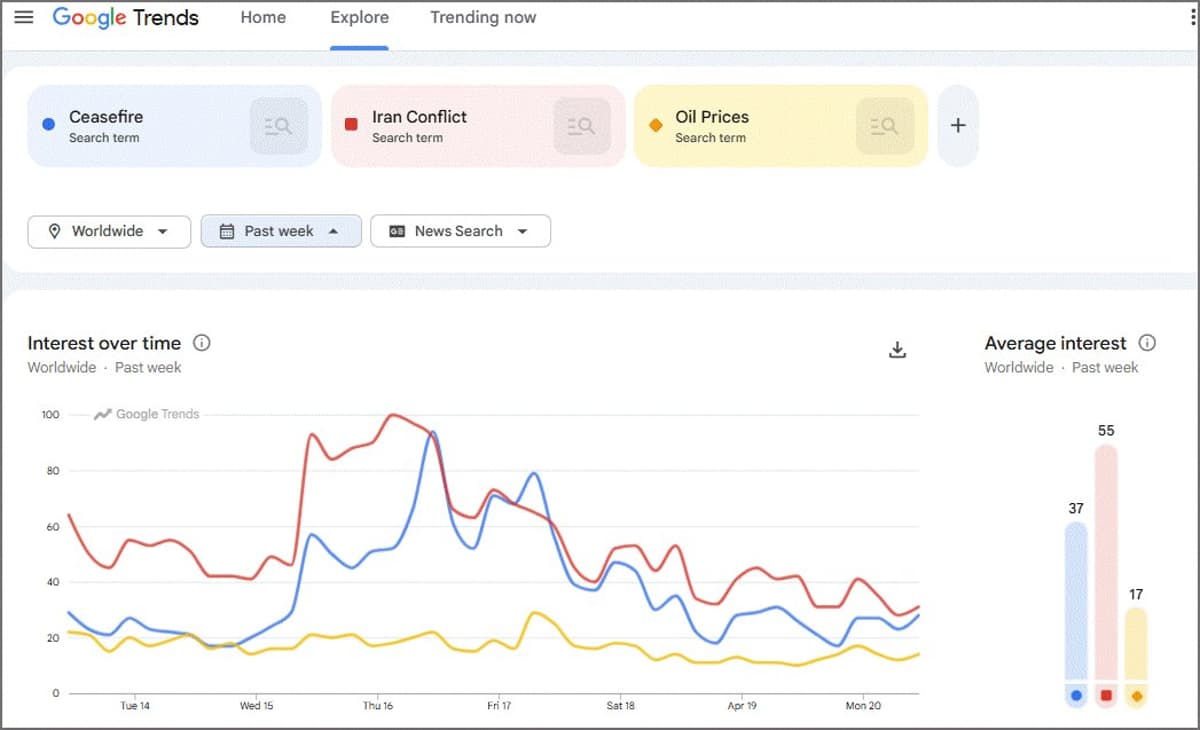The width and height of the screenshot is (1200, 730).
Task: Open the Past week time range dropdown
Action: click(280, 231)
